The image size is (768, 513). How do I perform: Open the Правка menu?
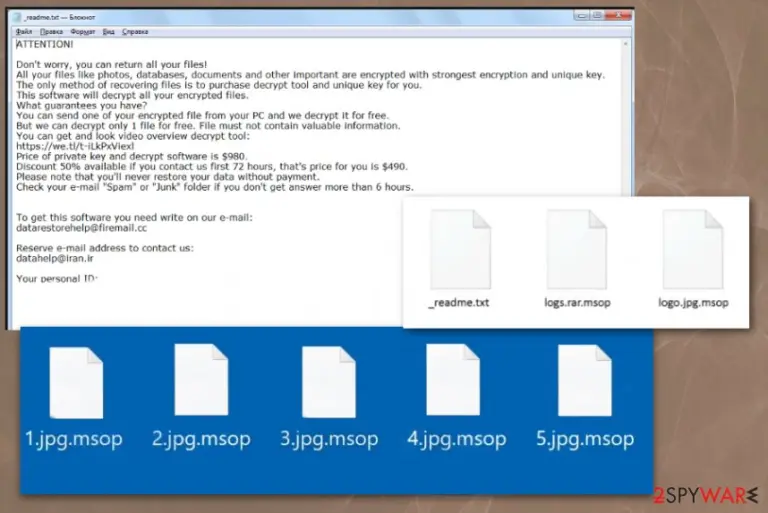tap(51, 32)
